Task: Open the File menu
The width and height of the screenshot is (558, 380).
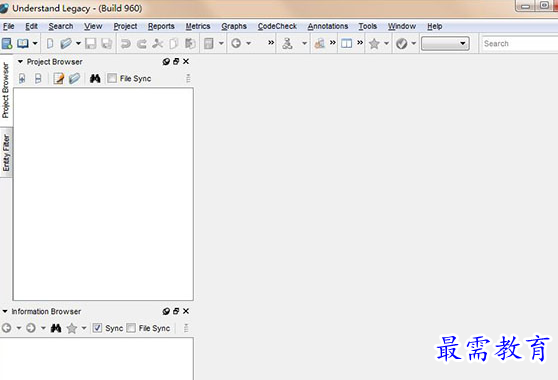Action: (9, 26)
